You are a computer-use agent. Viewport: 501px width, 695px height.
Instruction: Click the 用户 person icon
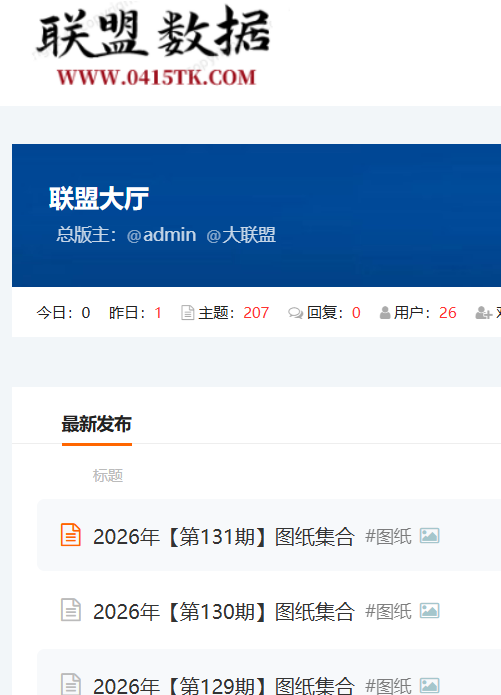coord(385,313)
